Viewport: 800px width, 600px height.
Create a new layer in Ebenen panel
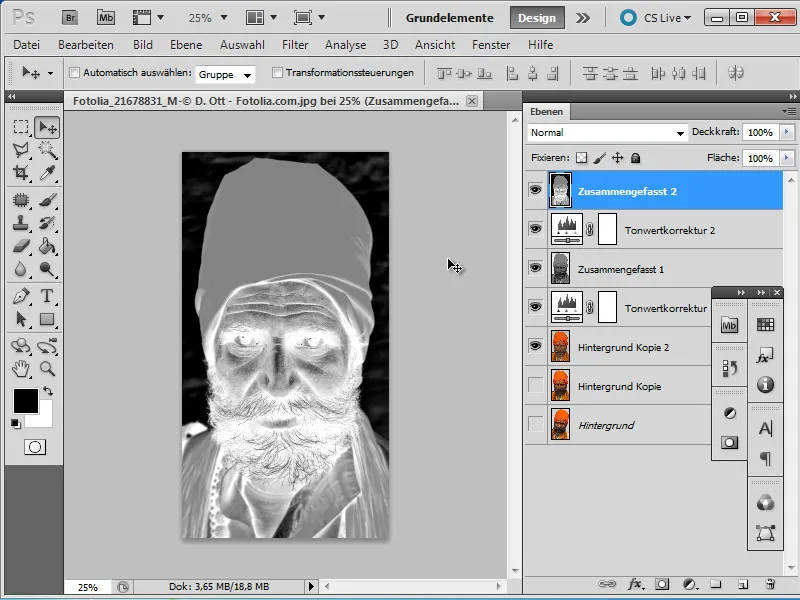click(x=743, y=584)
